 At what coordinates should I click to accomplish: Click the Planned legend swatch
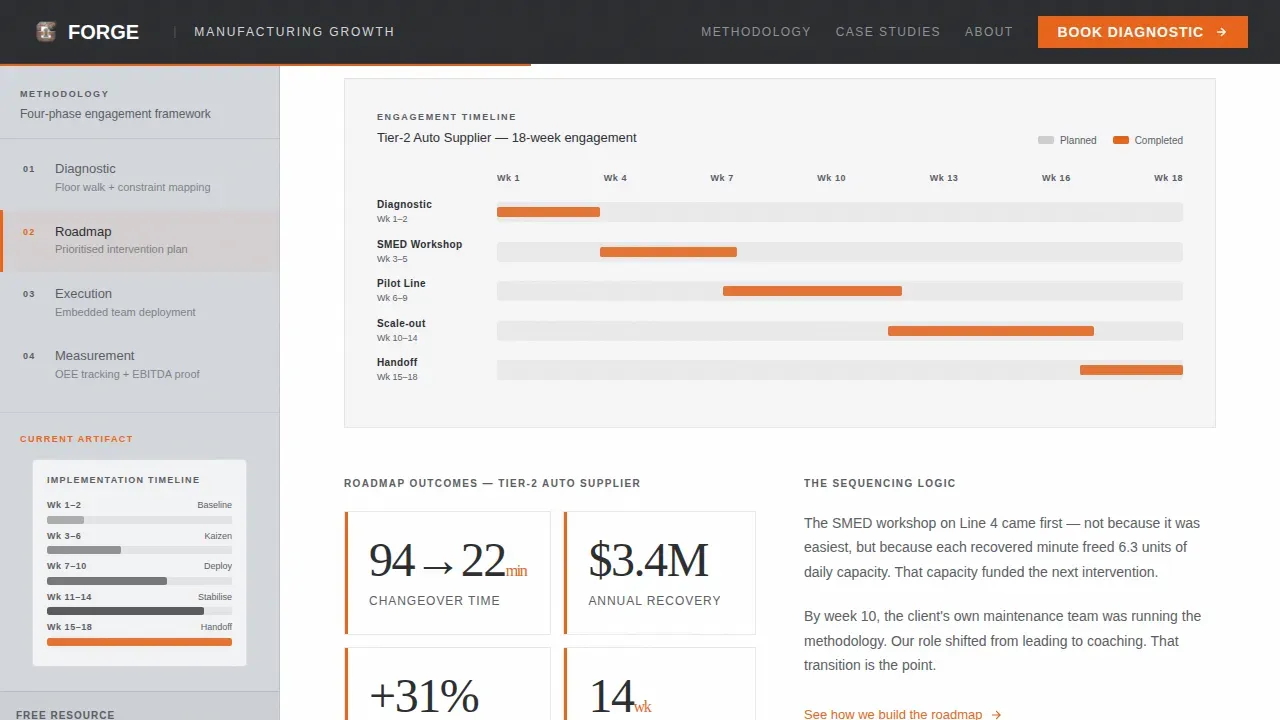(x=1046, y=140)
